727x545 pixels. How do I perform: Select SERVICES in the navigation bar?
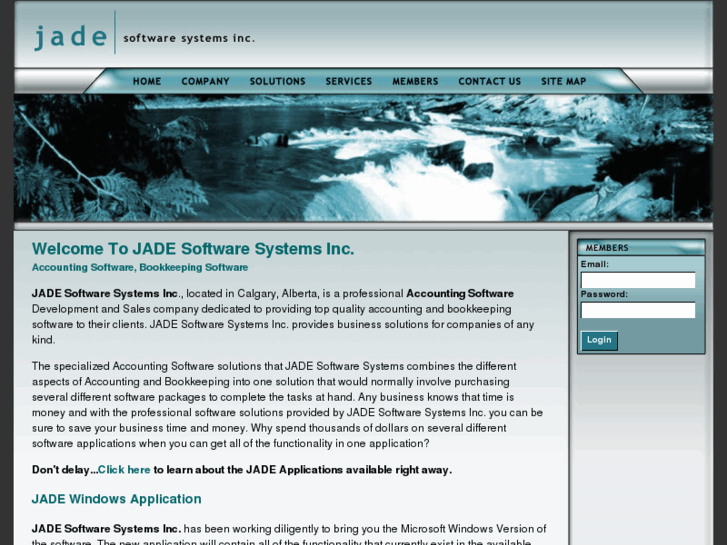tap(349, 81)
